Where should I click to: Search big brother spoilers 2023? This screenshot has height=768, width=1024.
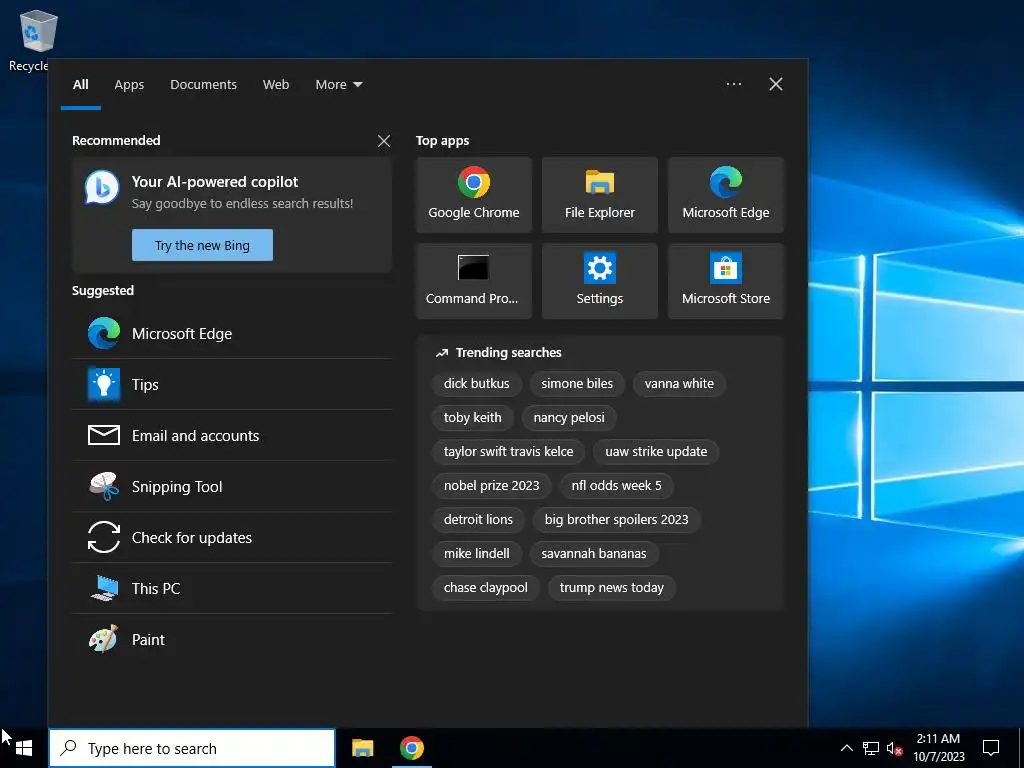pos(616,519)
